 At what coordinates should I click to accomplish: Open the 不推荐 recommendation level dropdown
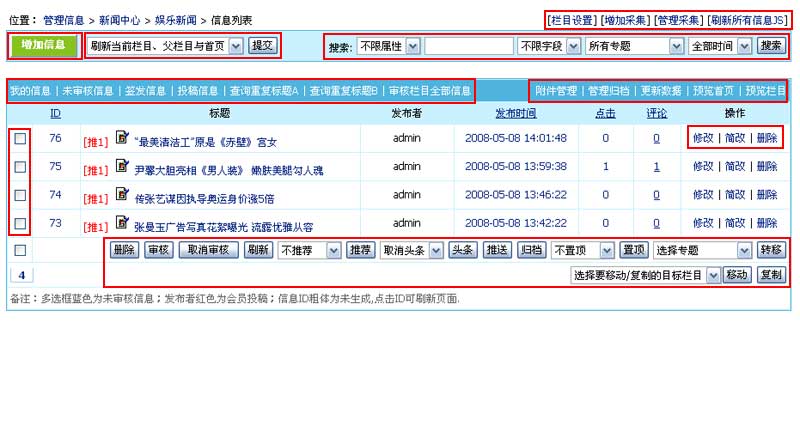(310, 250)
